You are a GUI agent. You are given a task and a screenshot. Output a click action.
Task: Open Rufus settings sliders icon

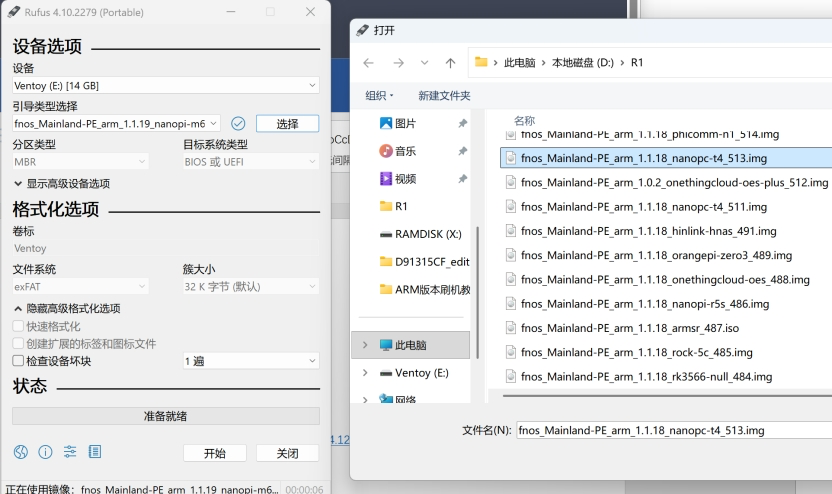click(x=70, y=452)
